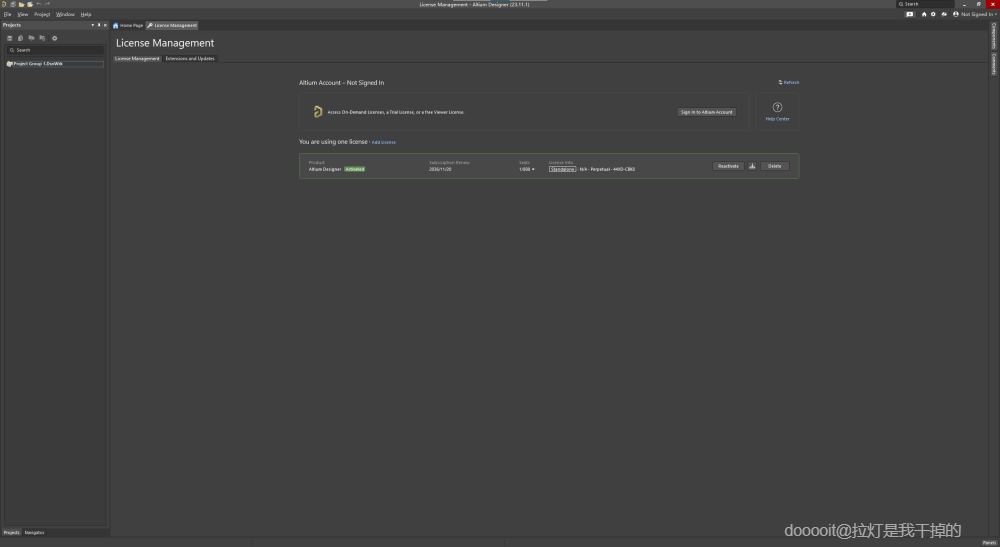This screenshot has width=1000, height=547.
Task: Click the third folder icon in Projects panel toolbar
Action: 31,38
